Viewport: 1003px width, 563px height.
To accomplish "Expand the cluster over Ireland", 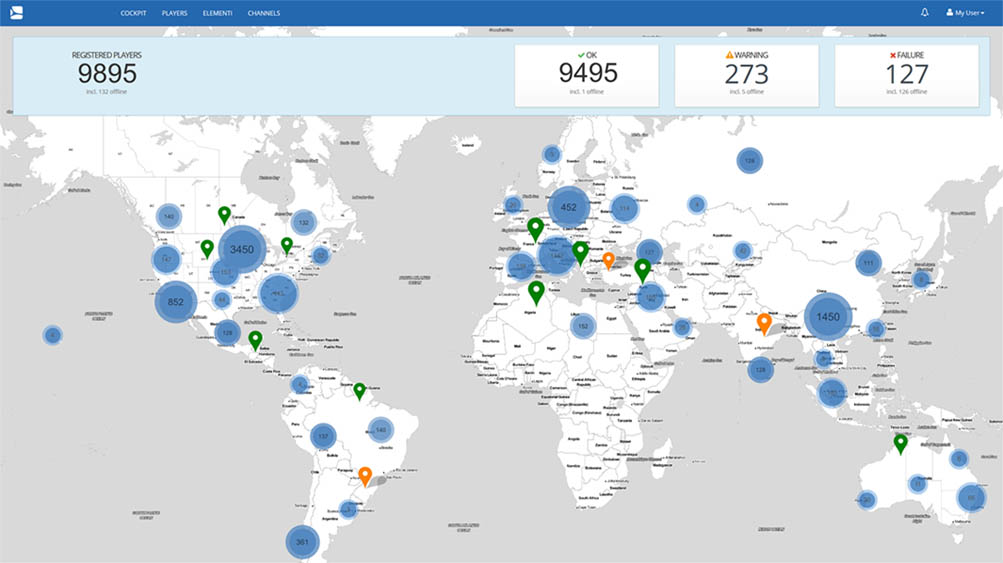I will pyautogui.click(x=512, y=205).
